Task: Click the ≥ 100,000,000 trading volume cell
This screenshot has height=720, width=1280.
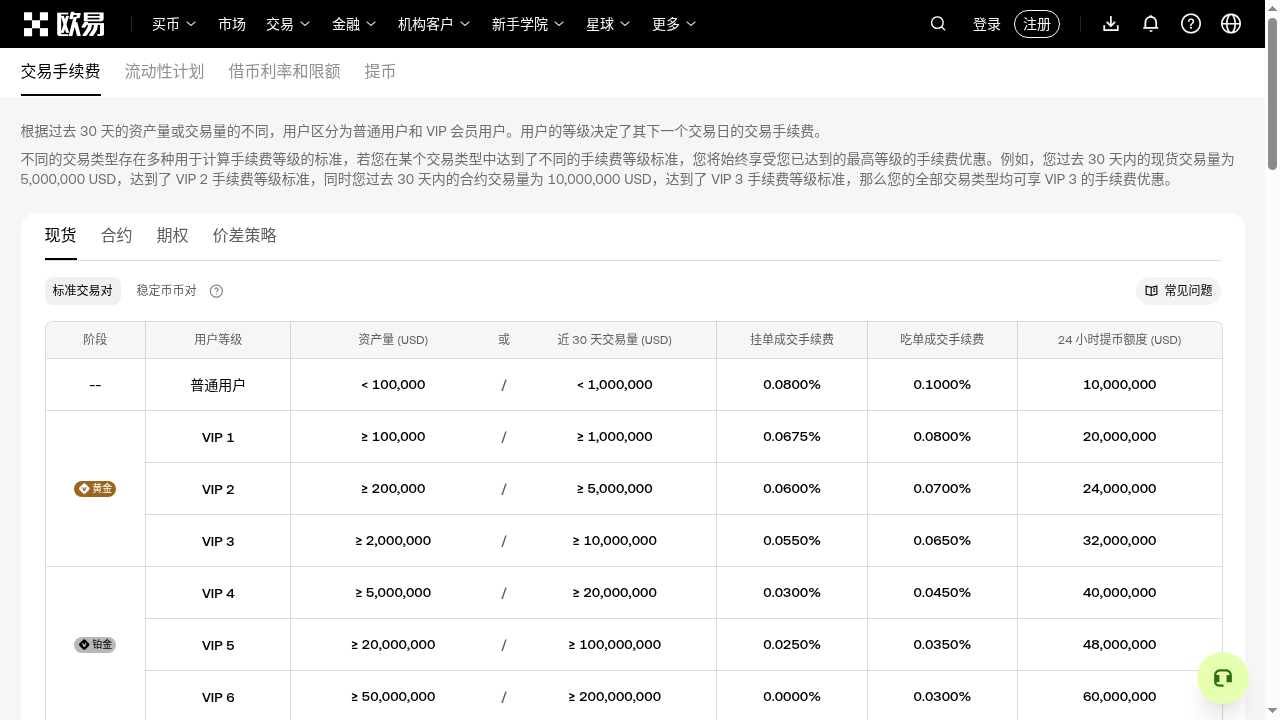Action: [615, 645]
